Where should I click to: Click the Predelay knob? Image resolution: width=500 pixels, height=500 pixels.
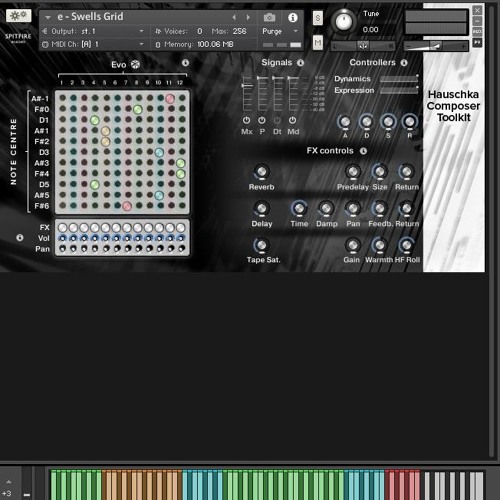(x=353, y=172)
